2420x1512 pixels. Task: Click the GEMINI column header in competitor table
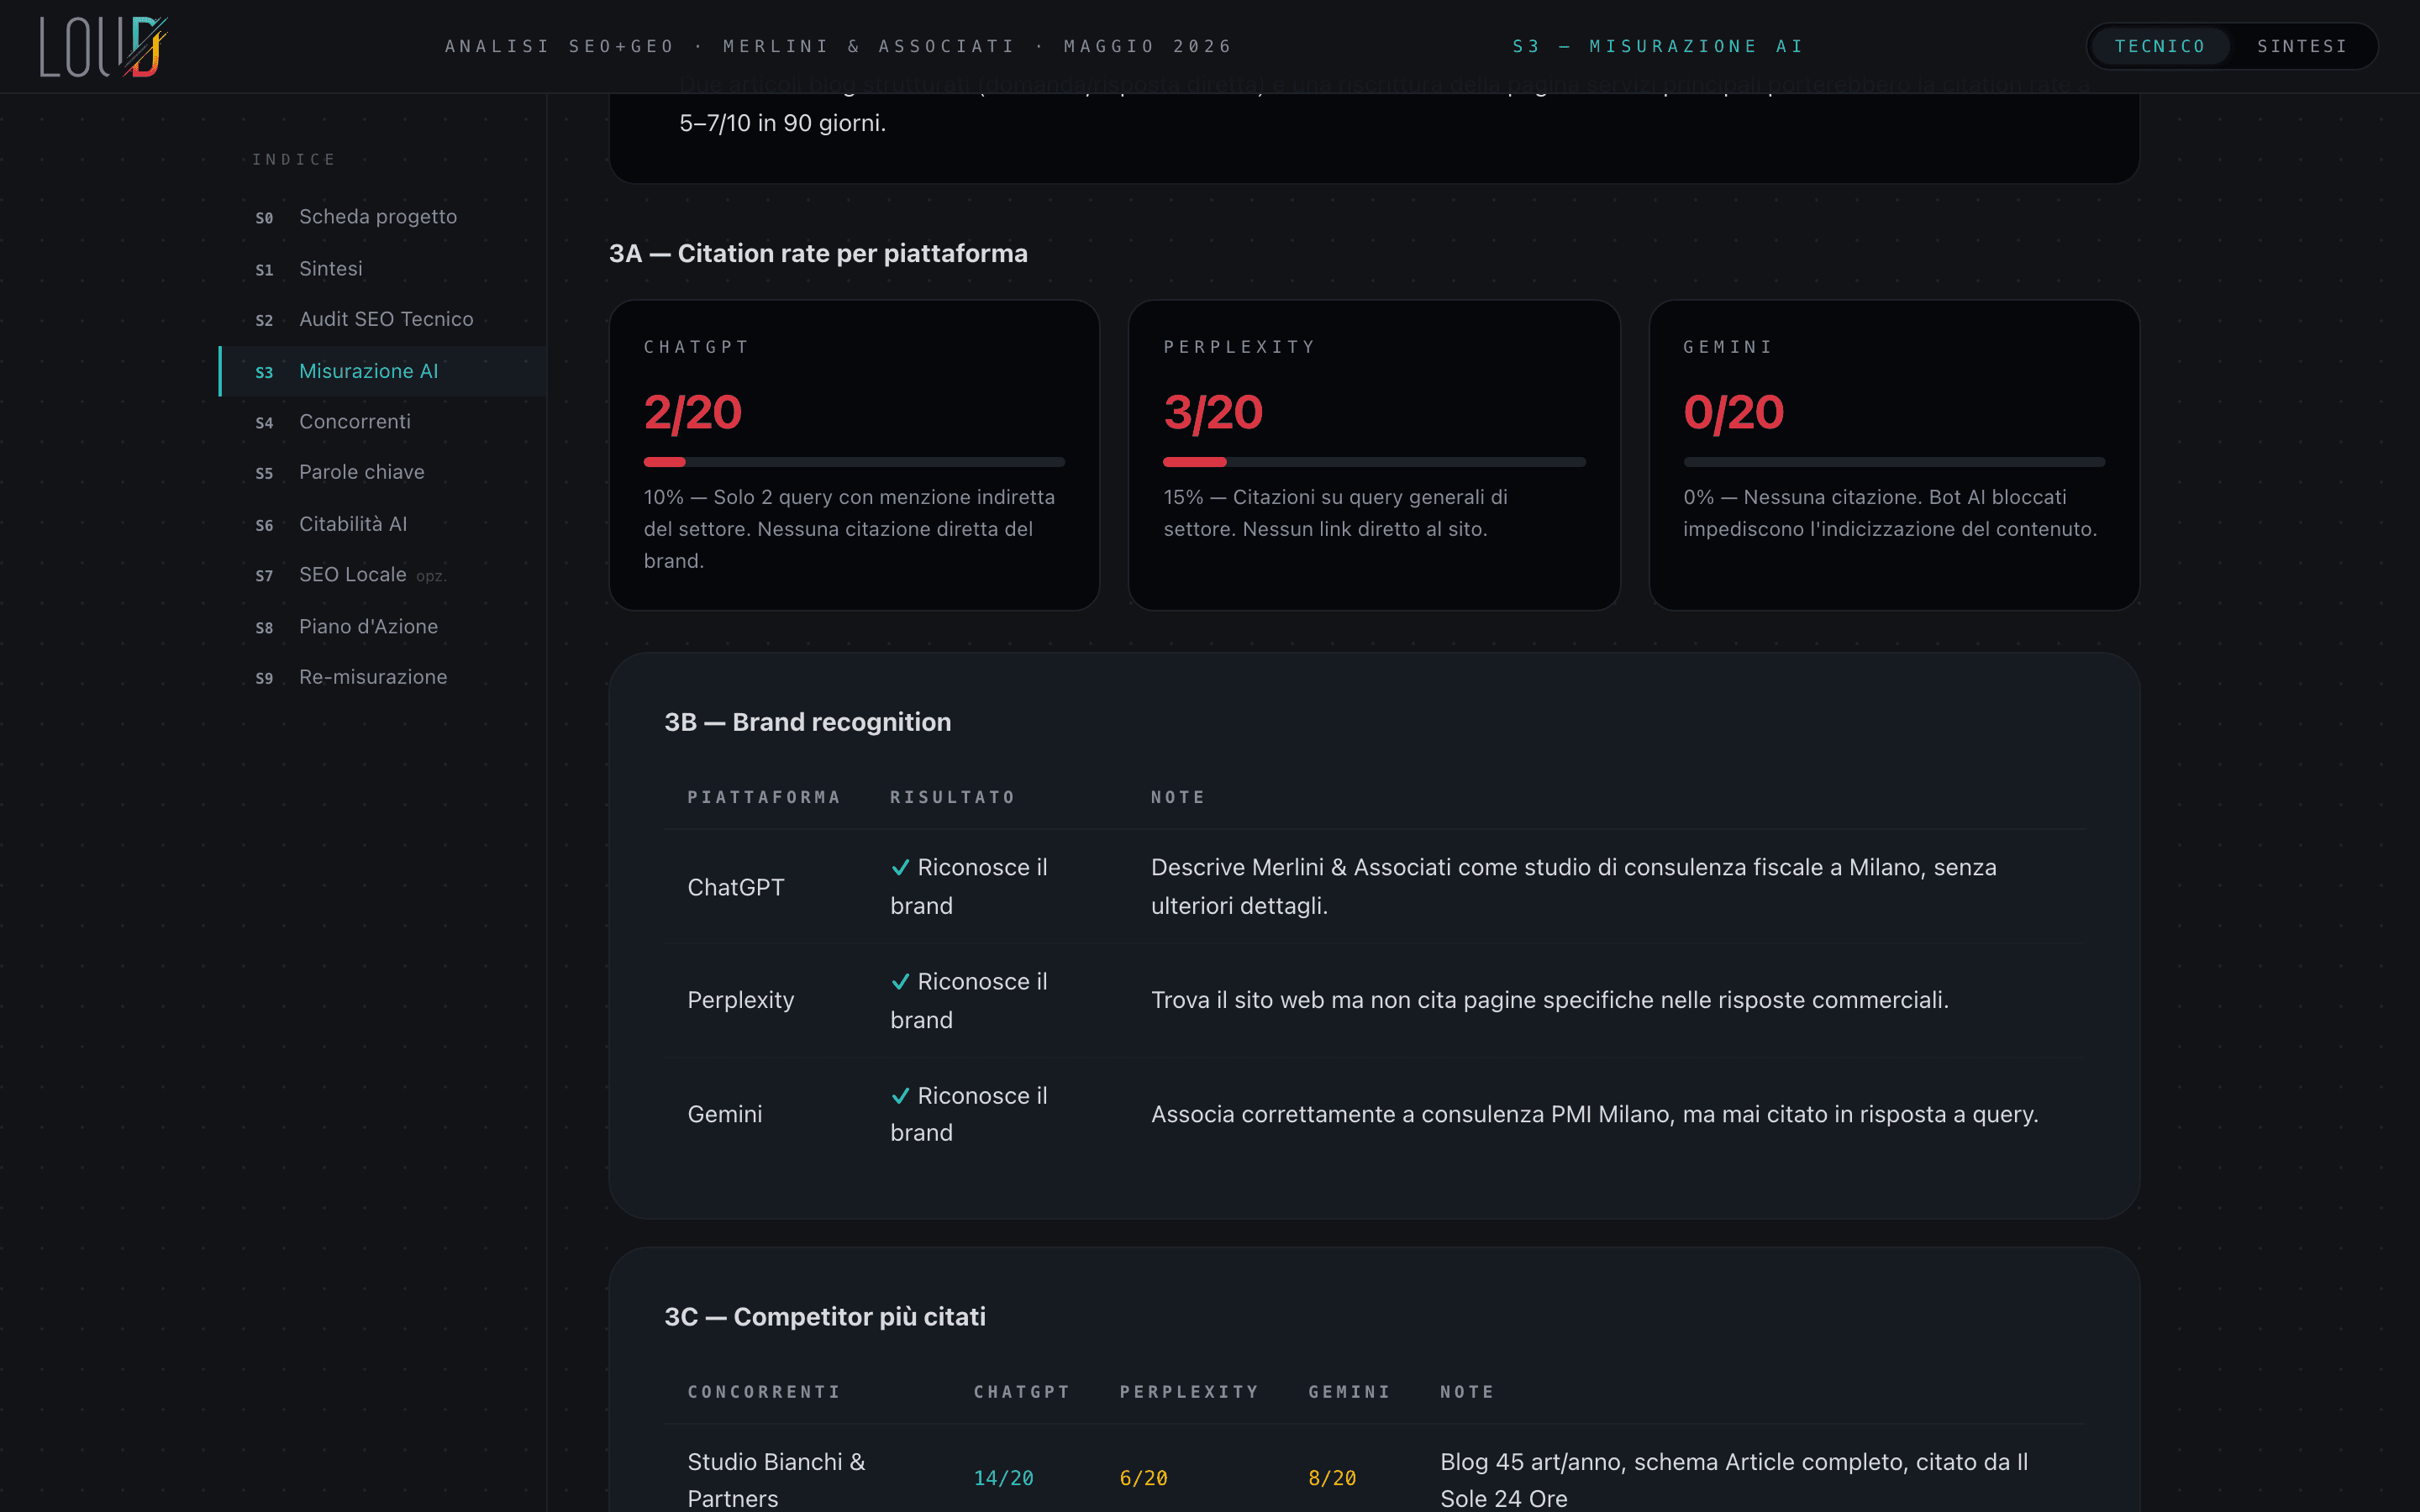[1349, 1392]
